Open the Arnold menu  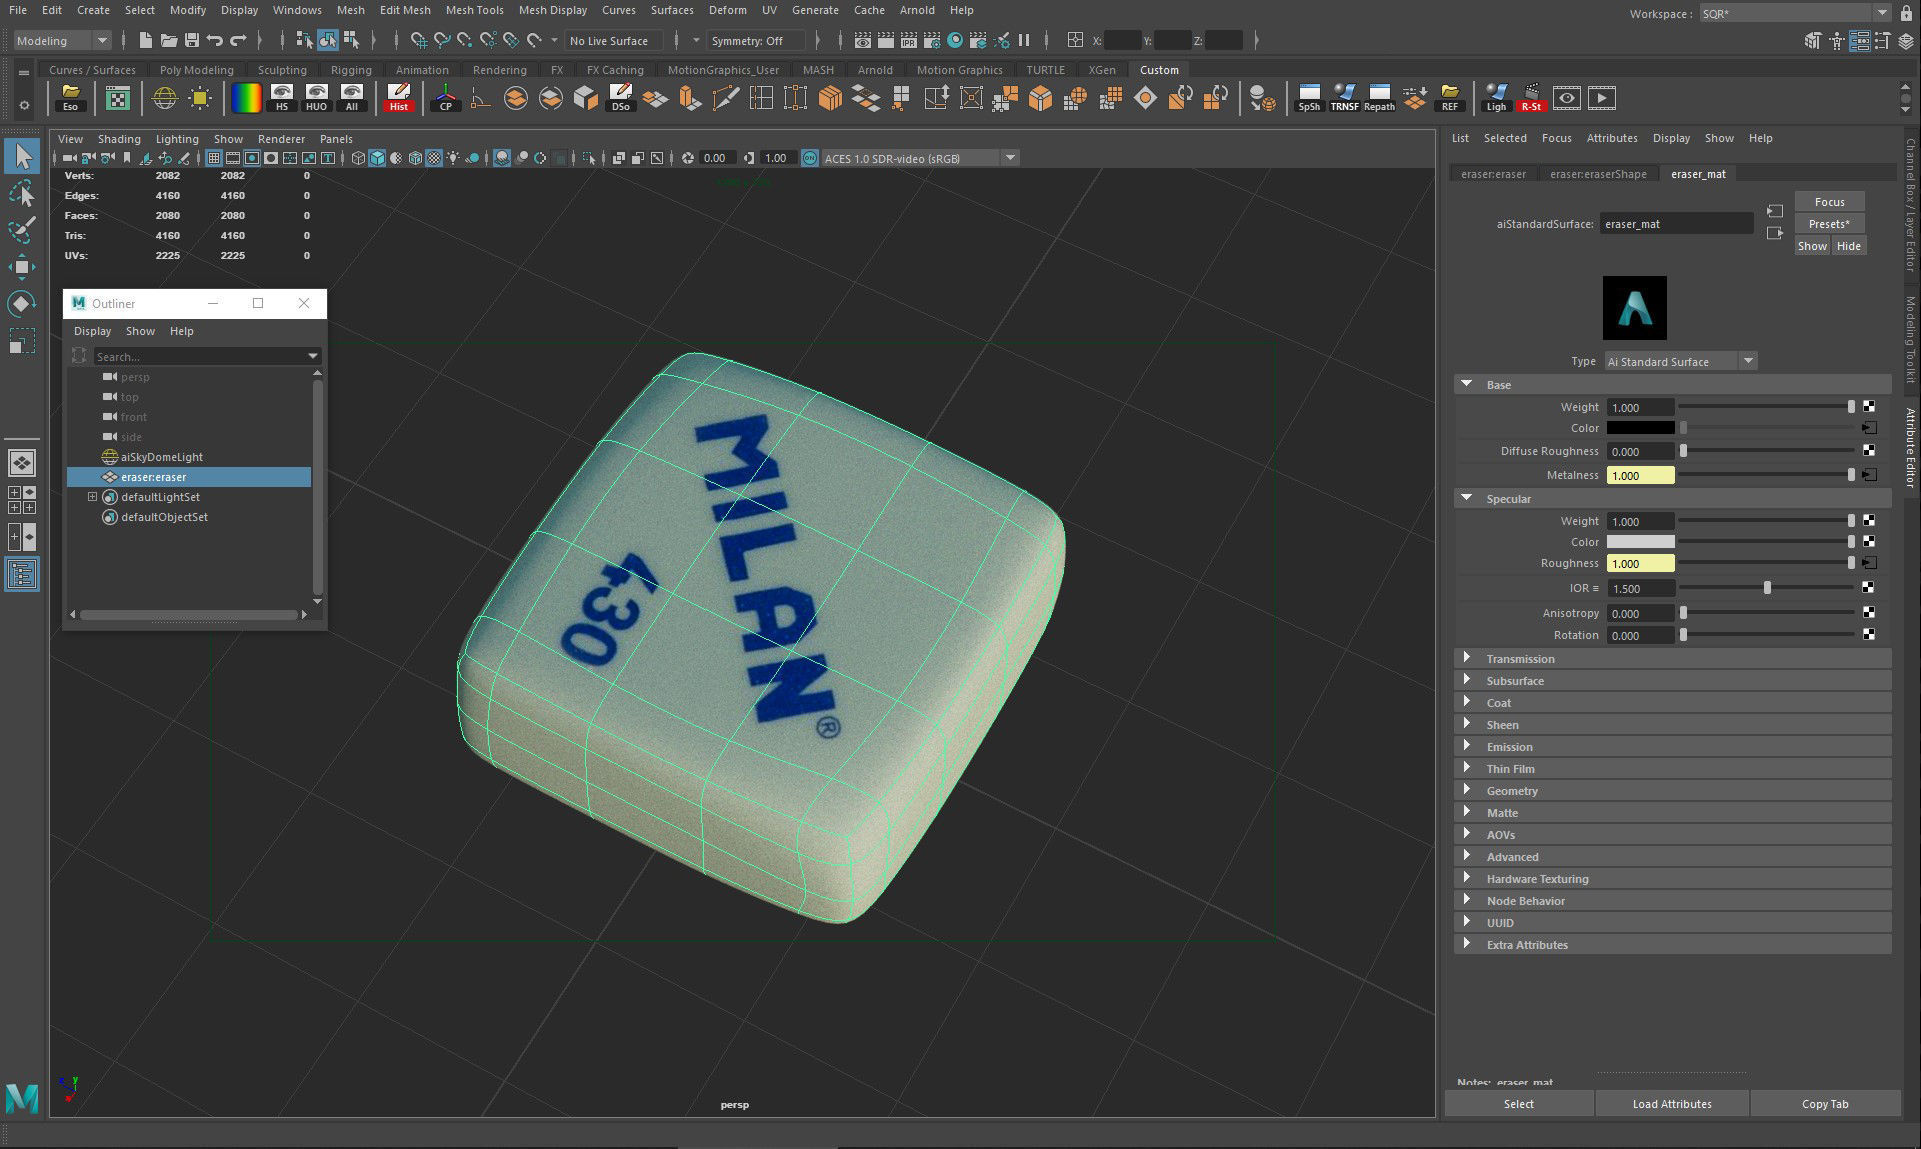[917, 10]
